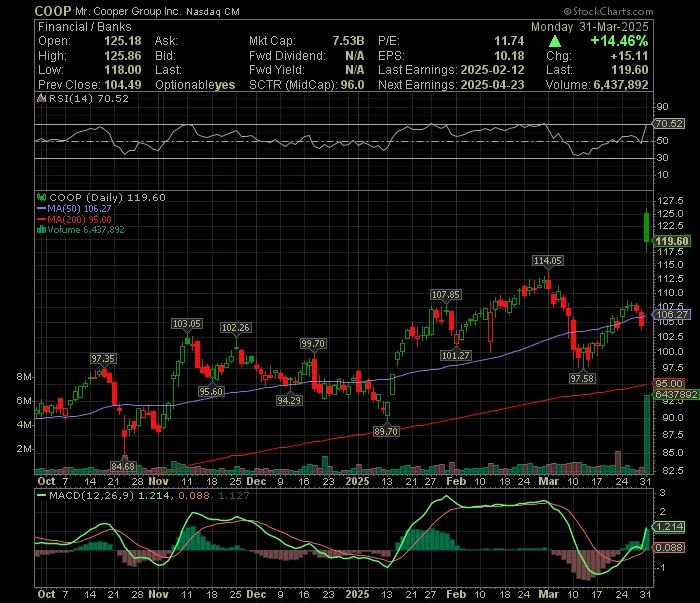Image resolution: width=700 pixels, height=603 pixels.
Task: Click the 84.68 low price annotation
Action: 123,466
